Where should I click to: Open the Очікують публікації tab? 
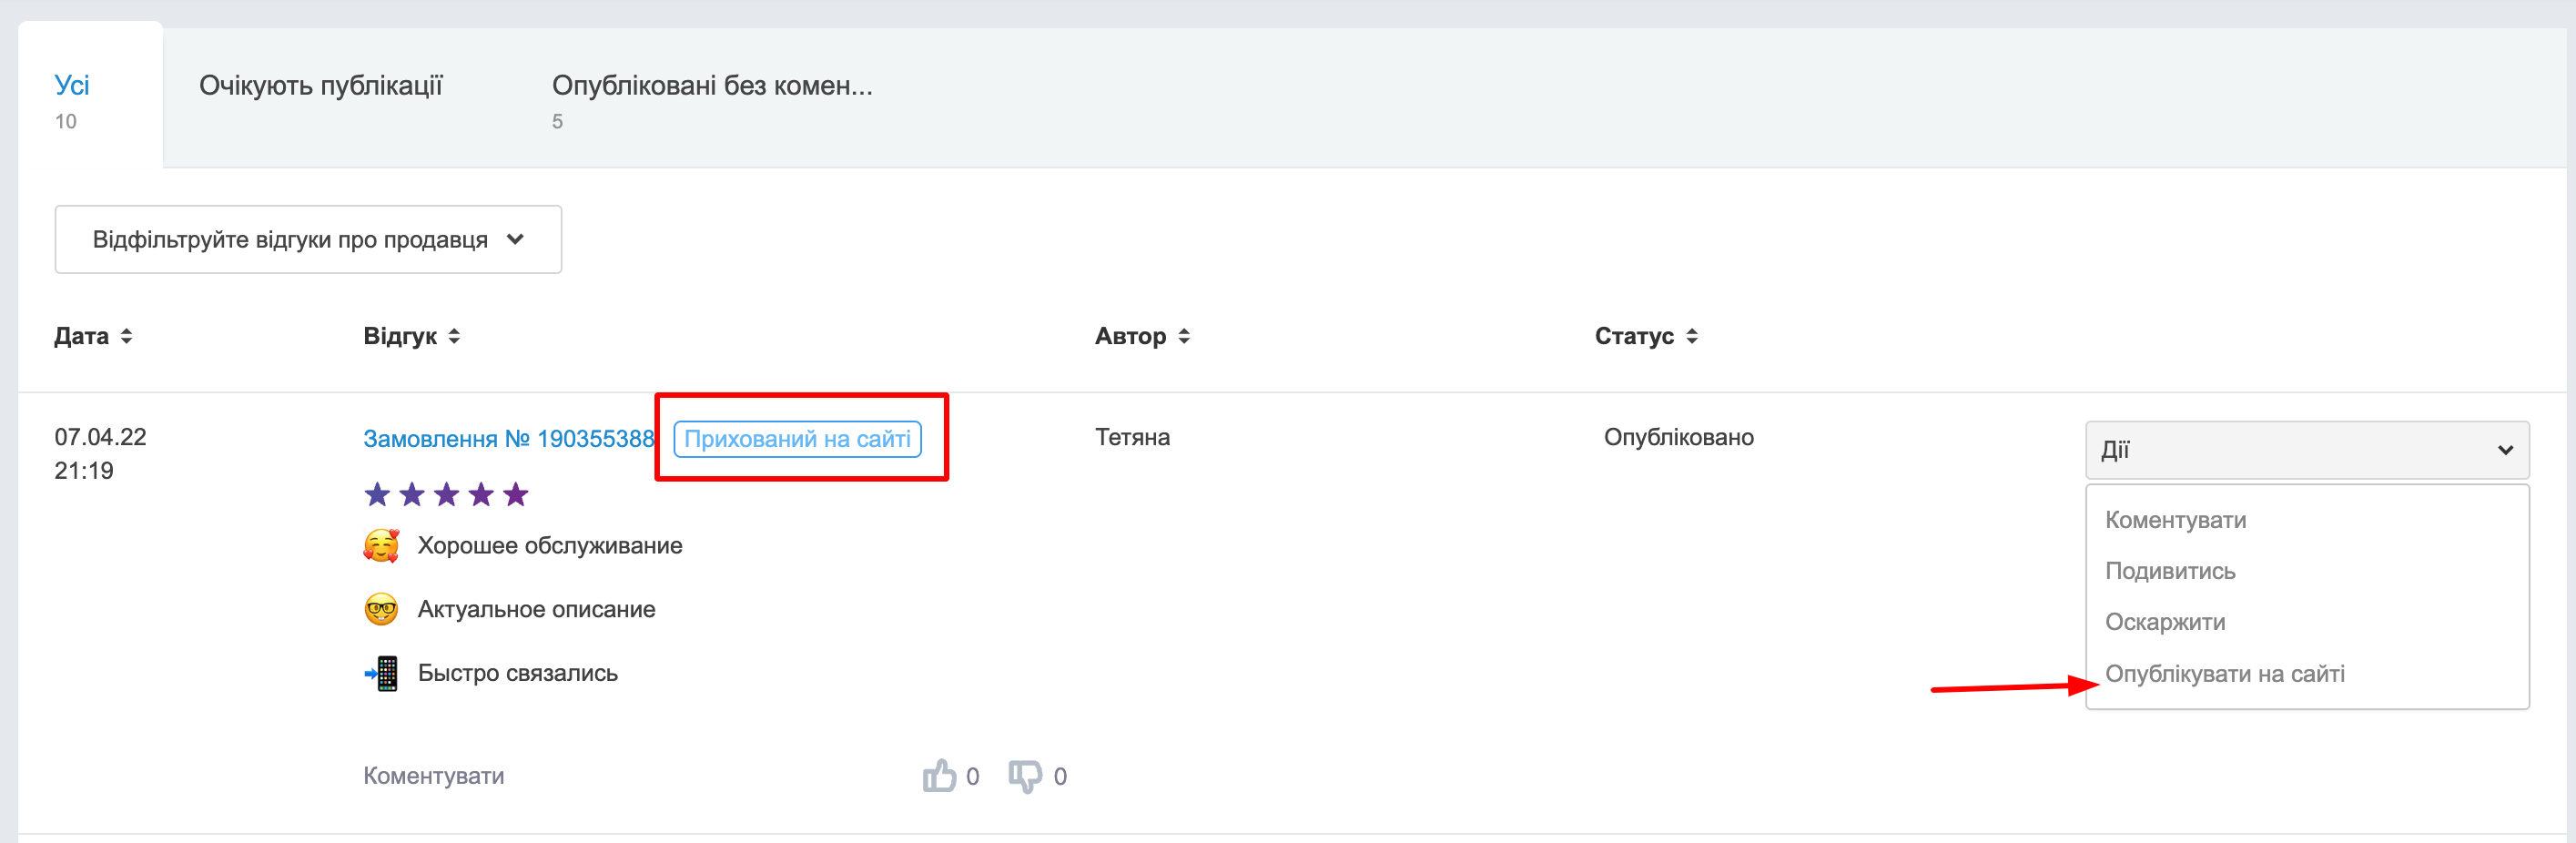click(320, 85)
